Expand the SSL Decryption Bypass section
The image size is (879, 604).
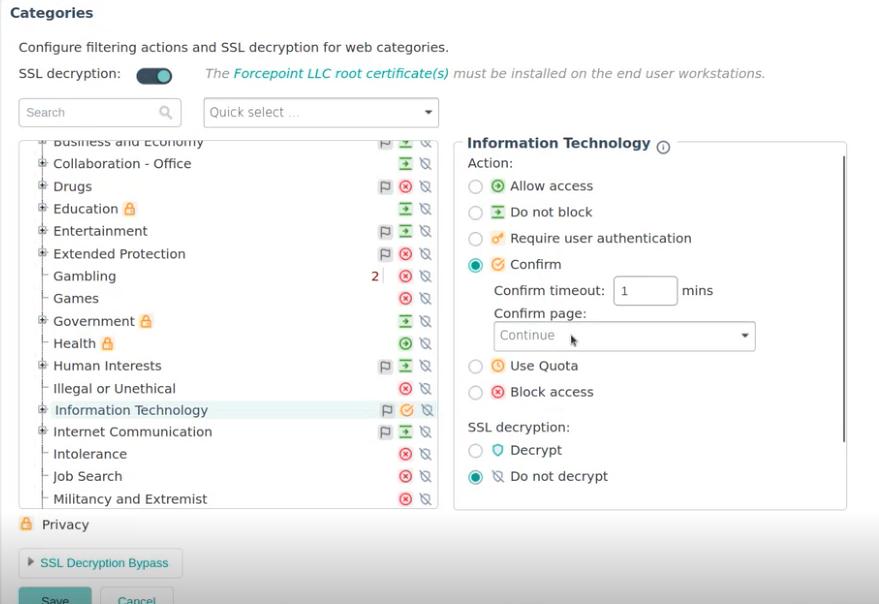click(x=100, y=563)
